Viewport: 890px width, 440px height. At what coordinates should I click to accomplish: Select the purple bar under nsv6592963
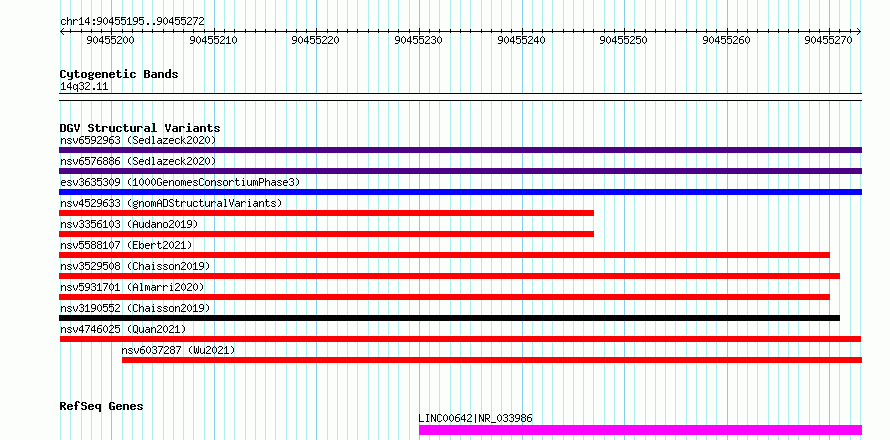461,150
